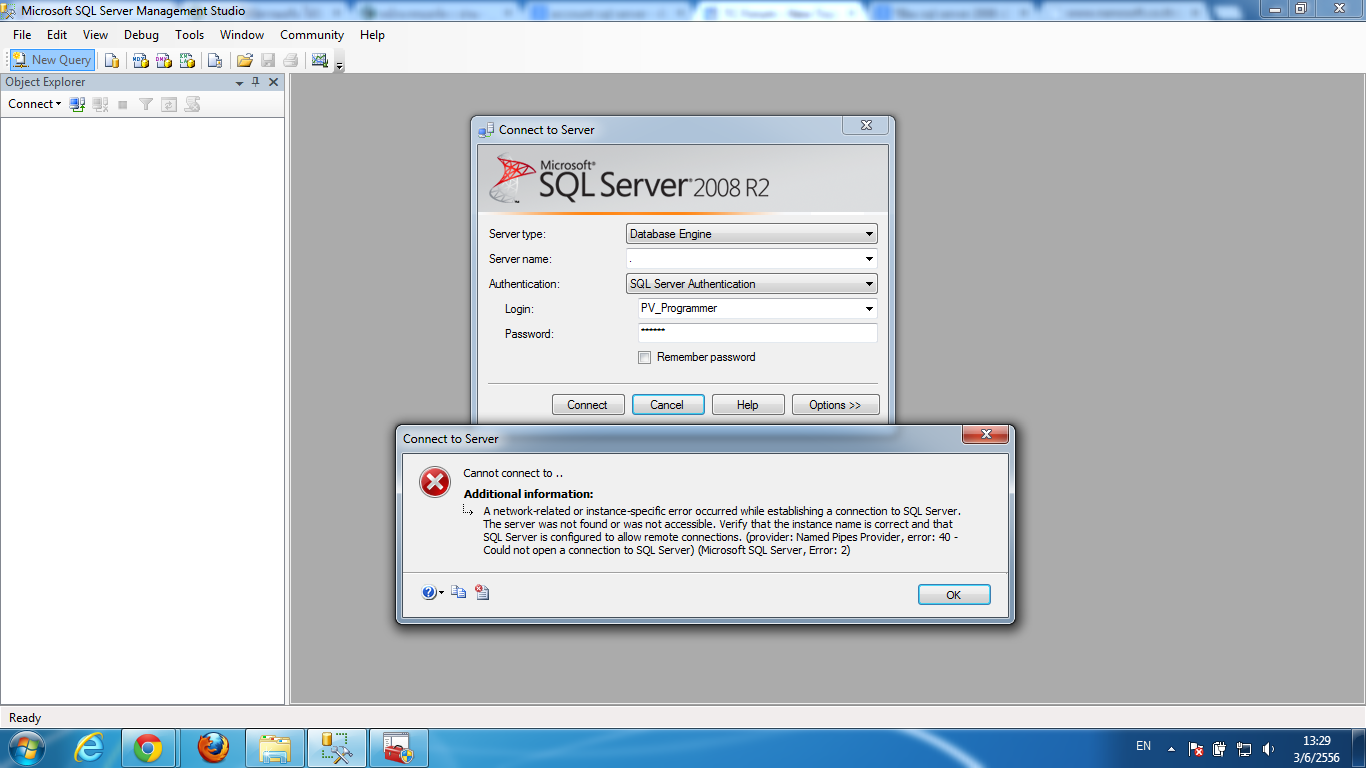Click the script icon in Object Explorer toolbar
Image resolution: width=1366 pixels, height=768 pixels.
click(192, 104)
